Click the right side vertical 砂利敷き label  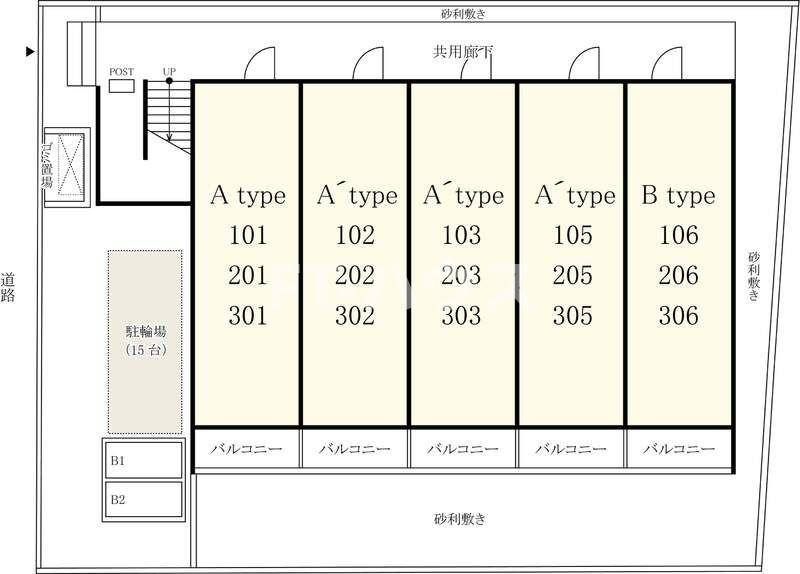tap(754, 276)
